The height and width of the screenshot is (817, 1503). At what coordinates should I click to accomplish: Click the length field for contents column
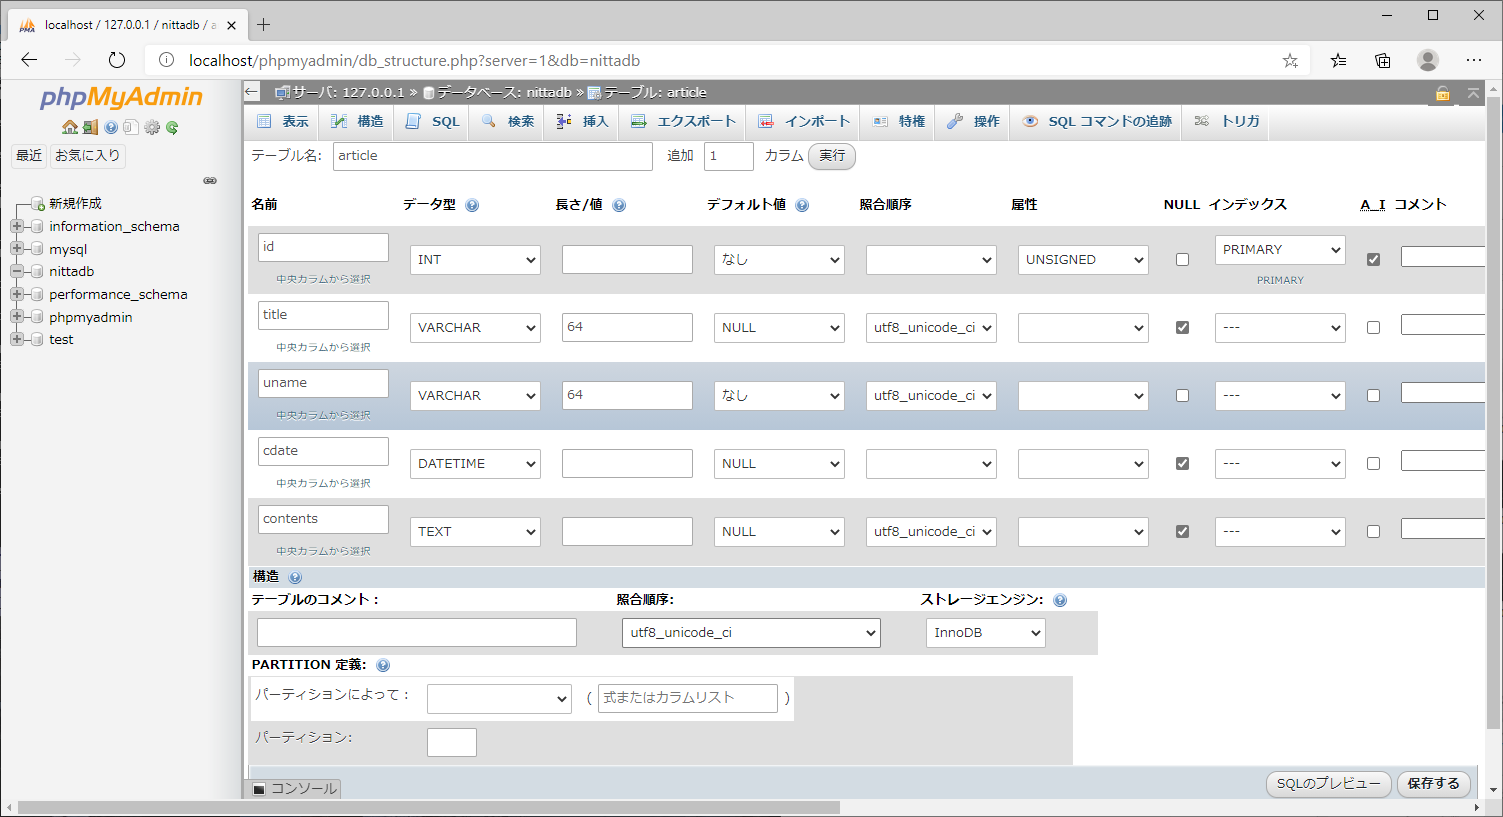click(x=627, y=532)
